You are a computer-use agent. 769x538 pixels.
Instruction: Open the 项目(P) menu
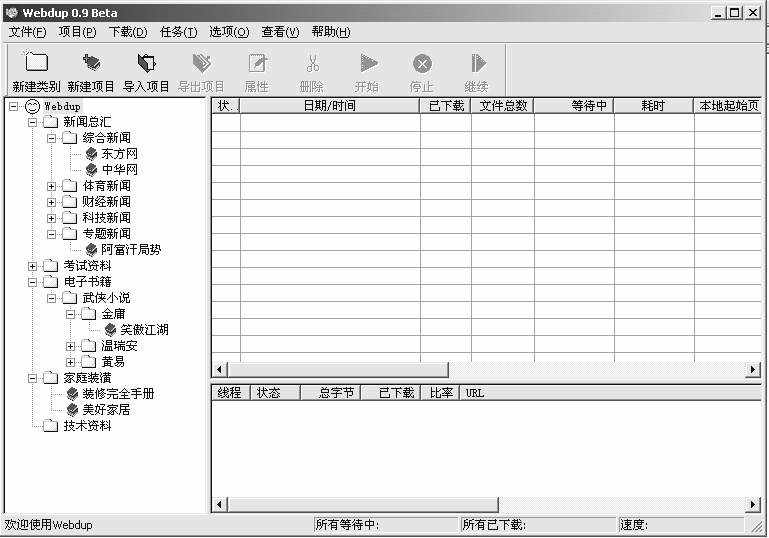[x=77, y=32]
